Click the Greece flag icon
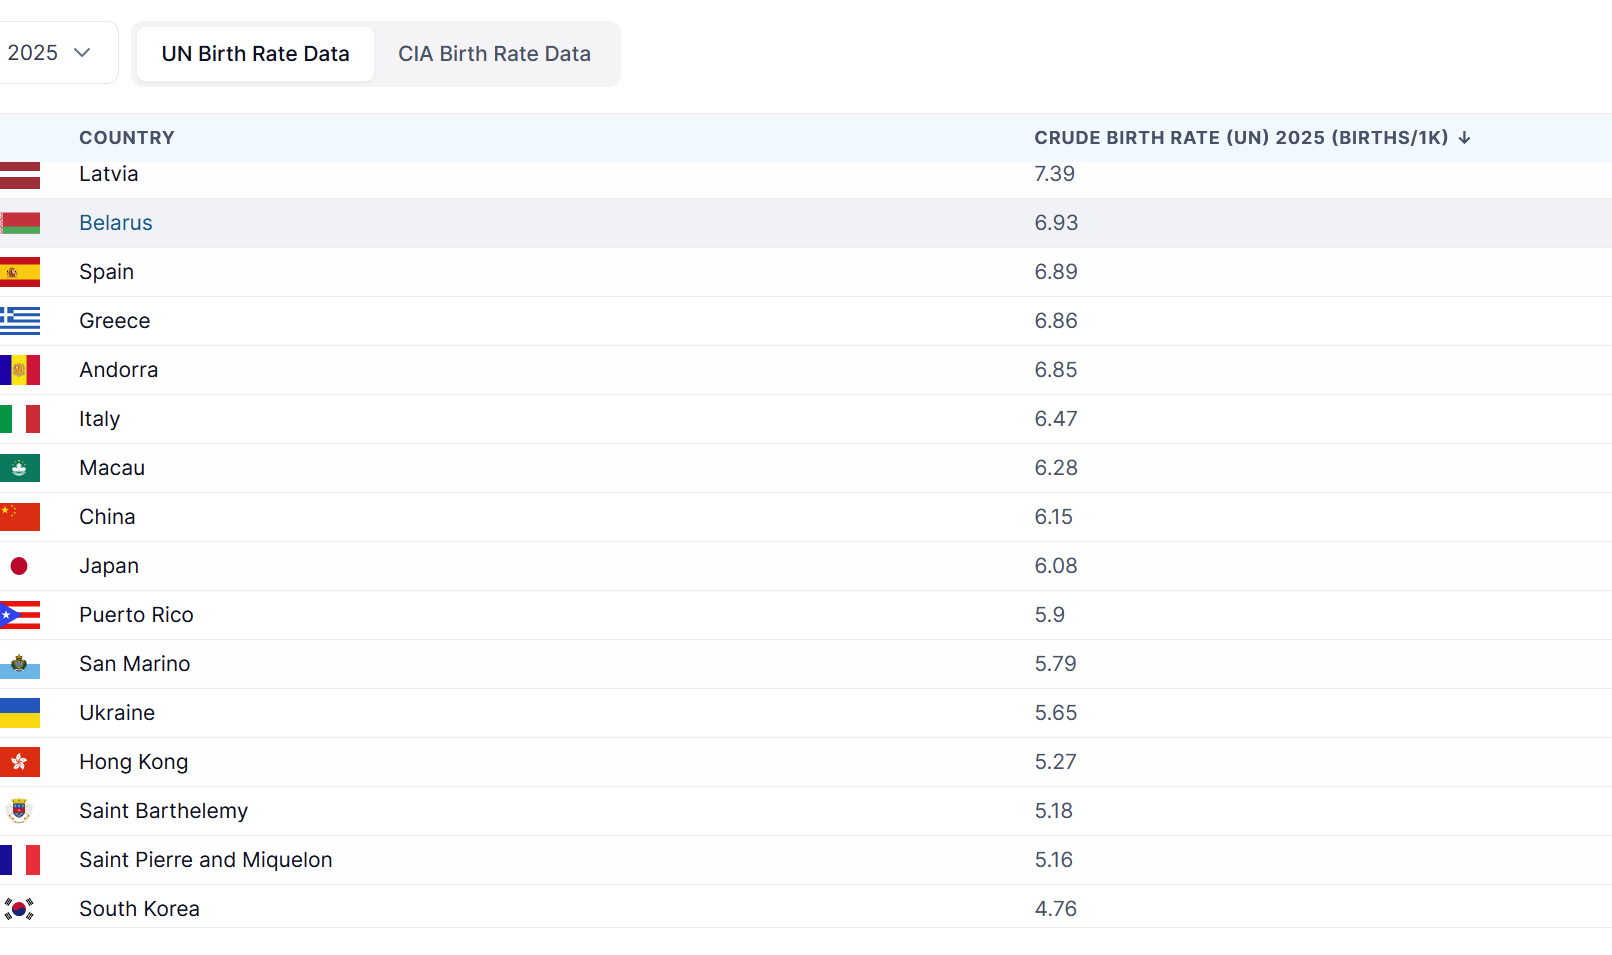The height and width of the screenshot is (955, 1612). point(20,321)
